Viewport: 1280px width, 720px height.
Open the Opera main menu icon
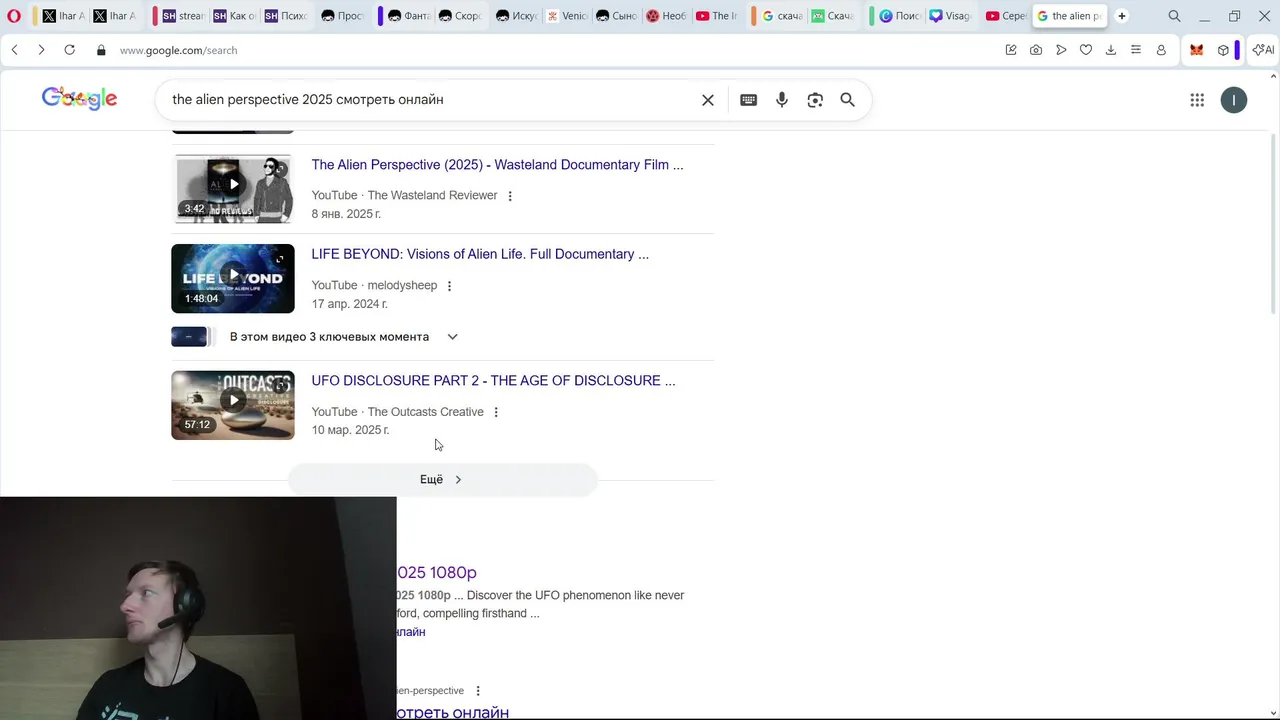(x=14, y=16)
